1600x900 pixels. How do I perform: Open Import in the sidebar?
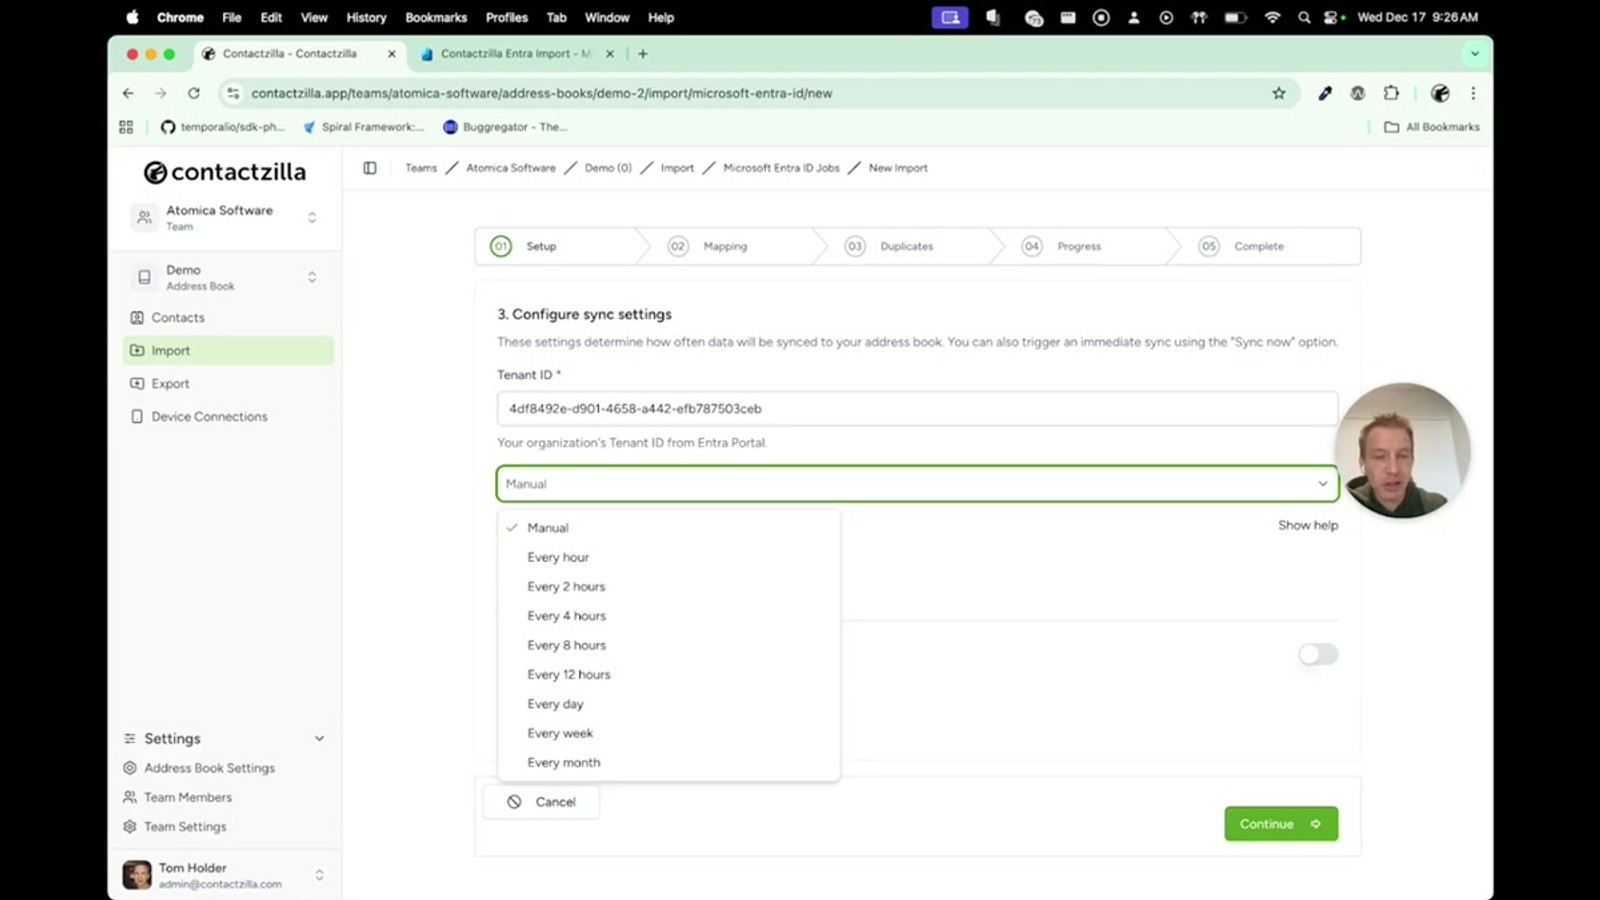coord(228,350)
